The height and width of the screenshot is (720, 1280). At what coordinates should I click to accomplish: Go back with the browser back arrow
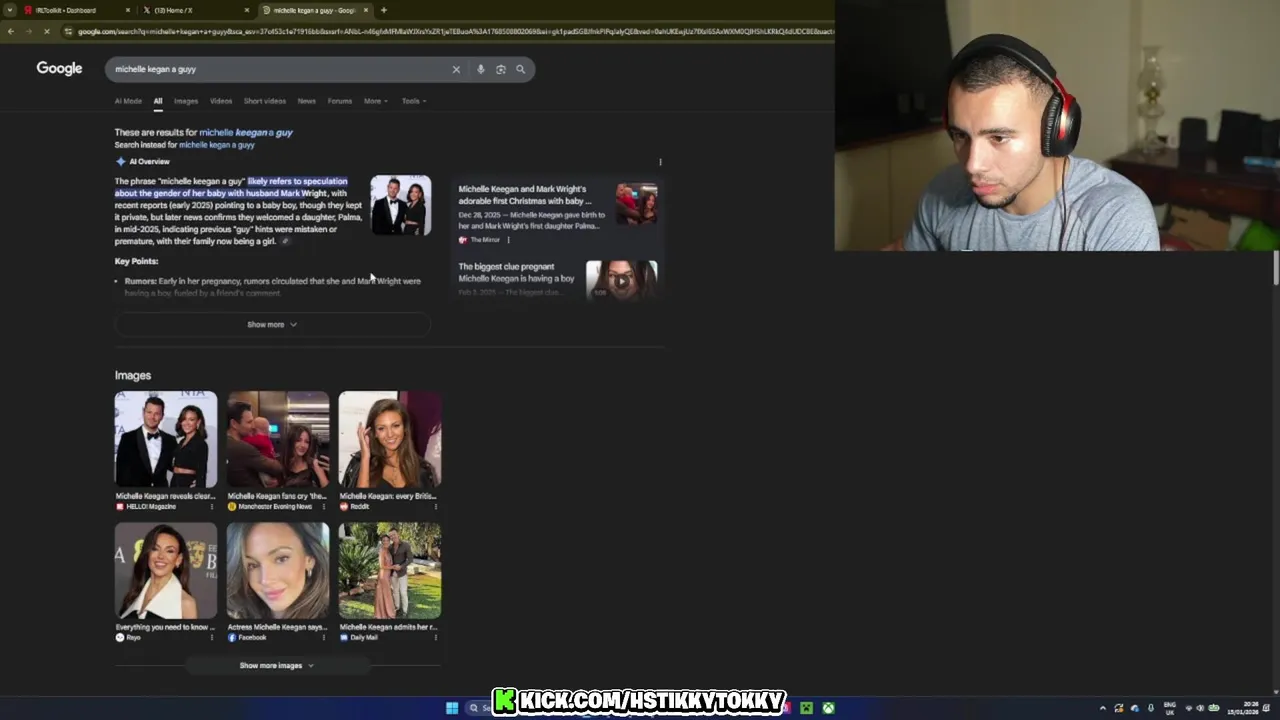pyautogui.click(x=10, y=31)
